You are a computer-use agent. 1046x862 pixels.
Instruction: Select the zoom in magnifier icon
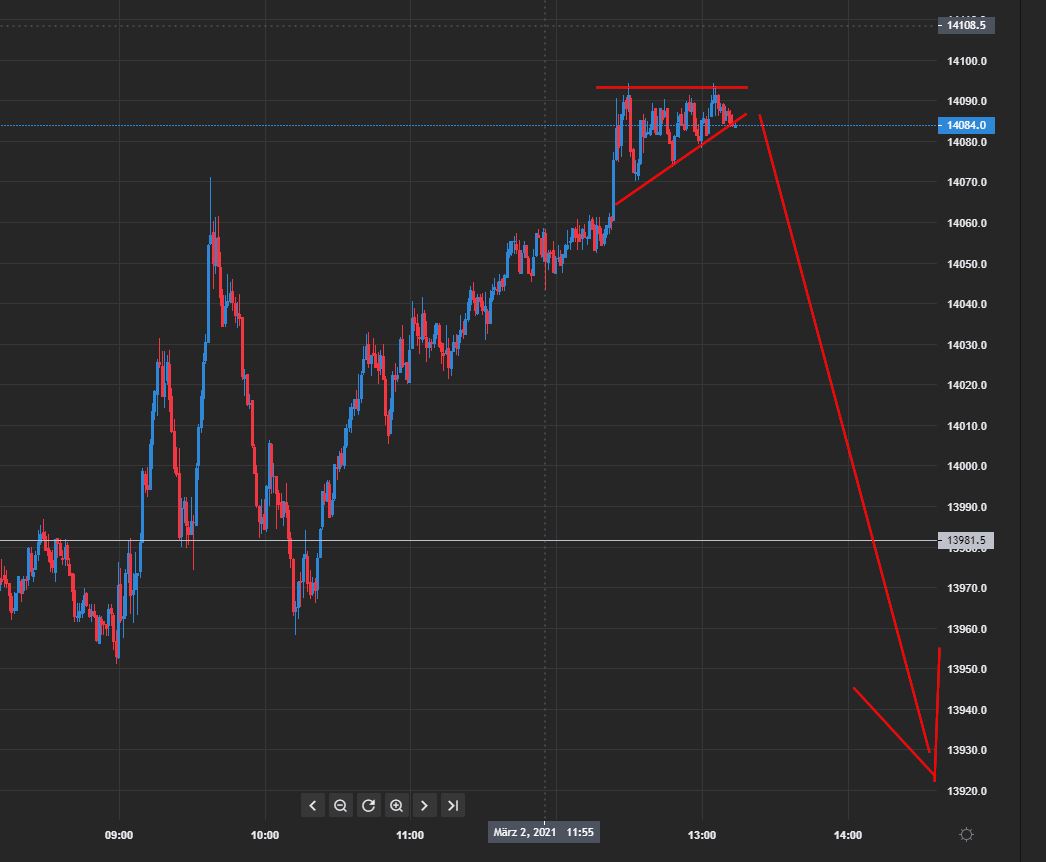click(x=396, y=805)
